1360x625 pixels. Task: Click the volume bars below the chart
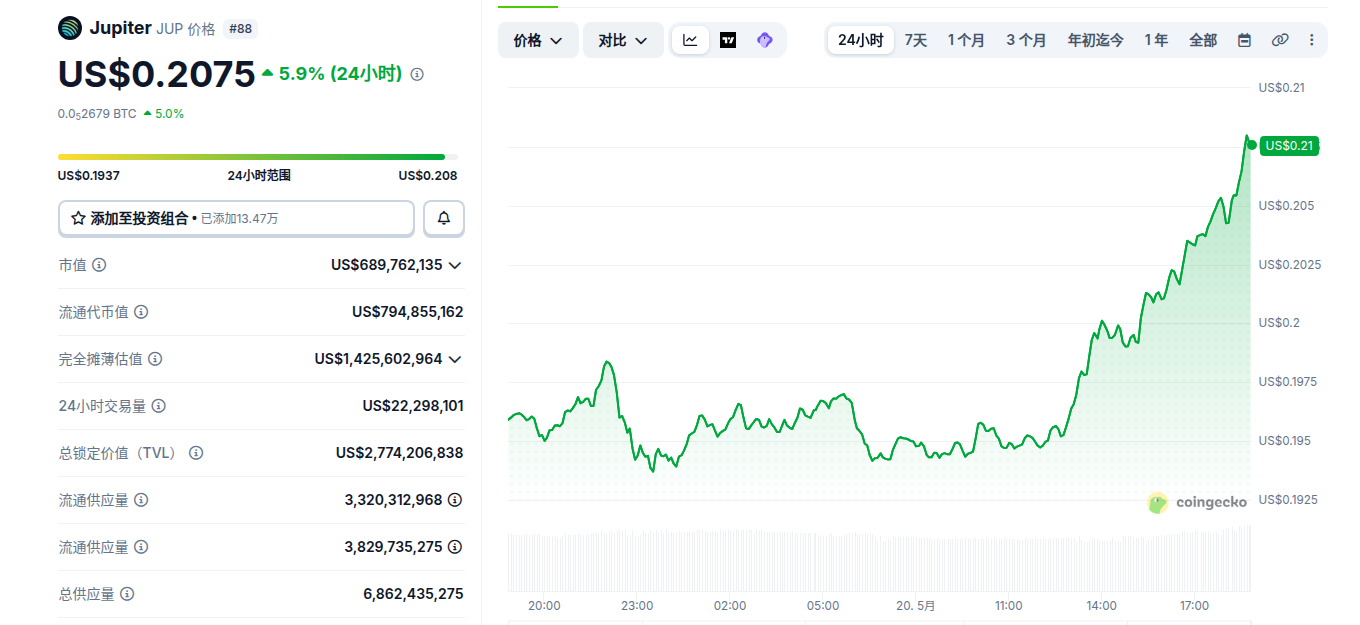pos(879,560)
